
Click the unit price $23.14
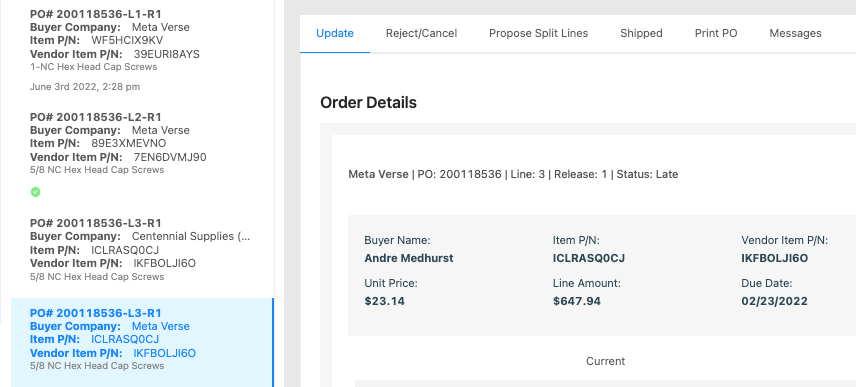point(384,301)
